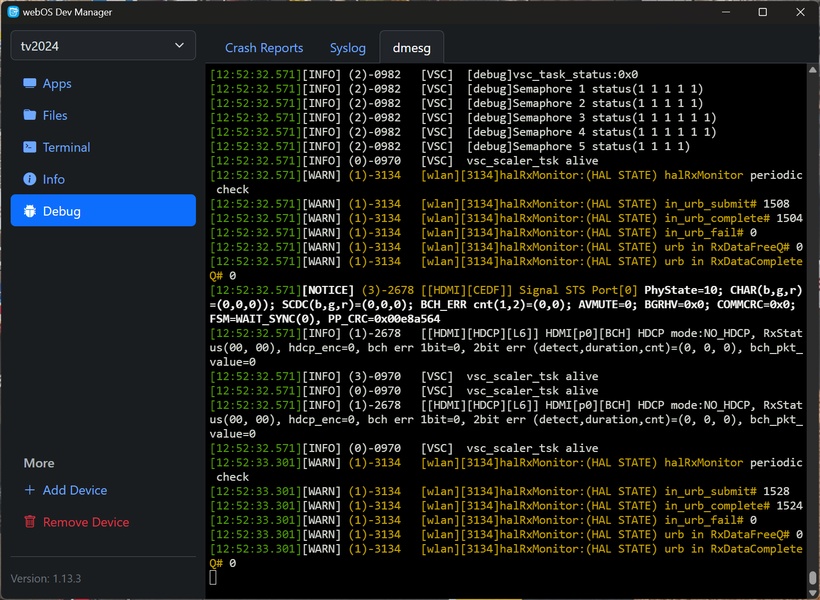The height and width of the screenshot is (600, 820).
Task: Click the Apps sidebar icon
Action: 30,84
